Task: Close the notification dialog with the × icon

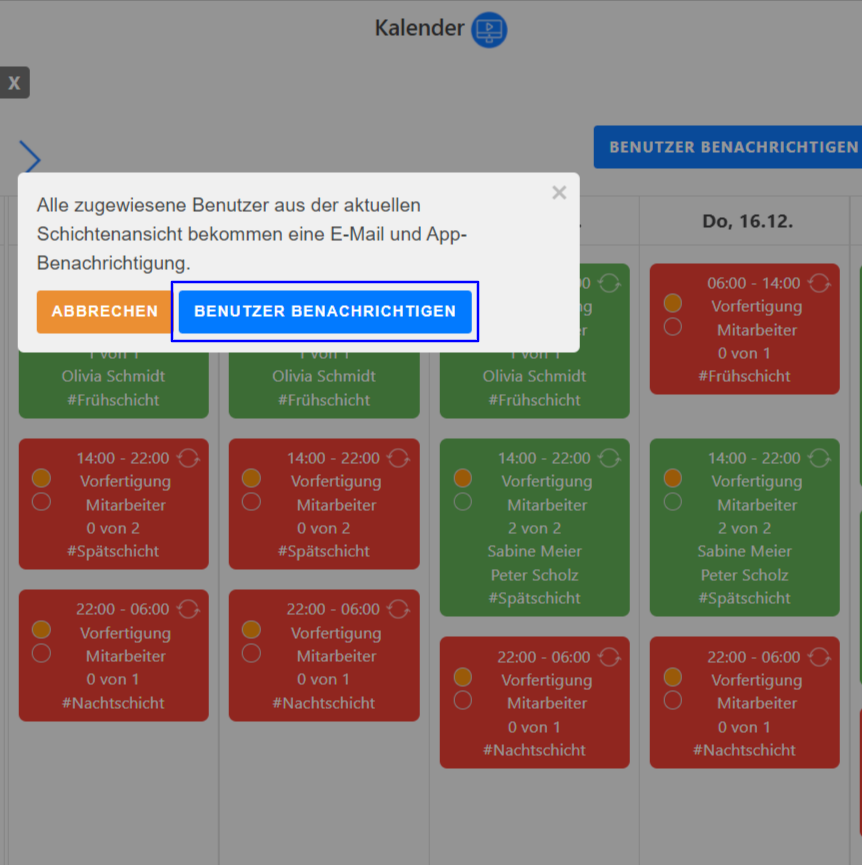Action: [x=559, y=193]
